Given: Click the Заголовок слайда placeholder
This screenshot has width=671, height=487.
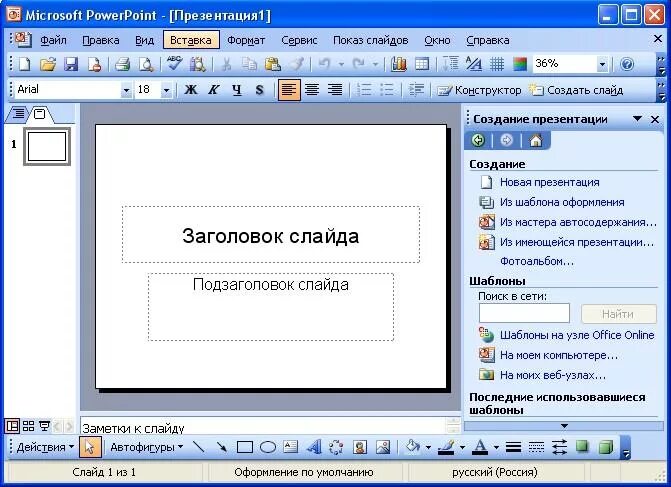Looking at the screenshot, I should (270, 235).
